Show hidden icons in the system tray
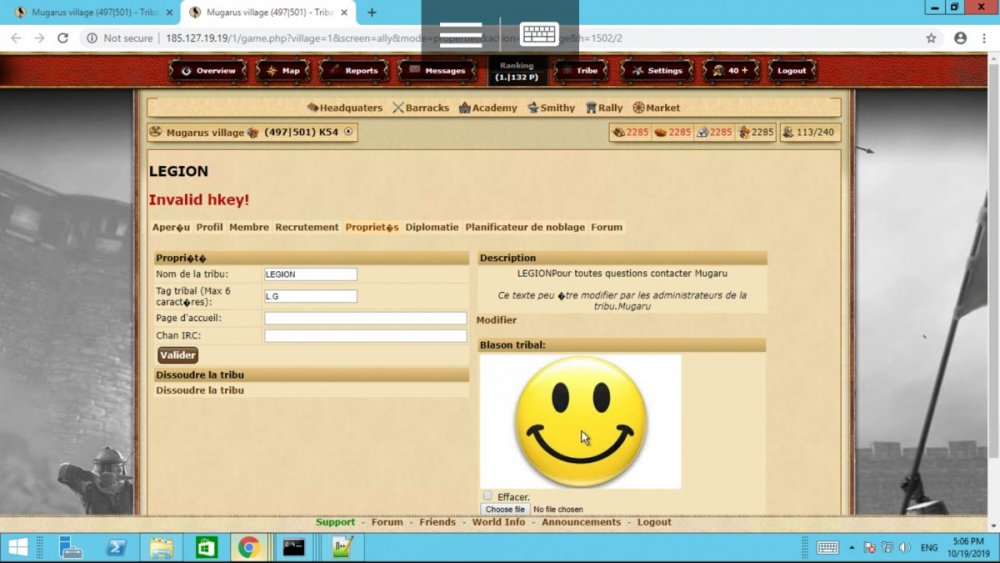The width and height of the screenshot is (1000, 563). (853, 548)
